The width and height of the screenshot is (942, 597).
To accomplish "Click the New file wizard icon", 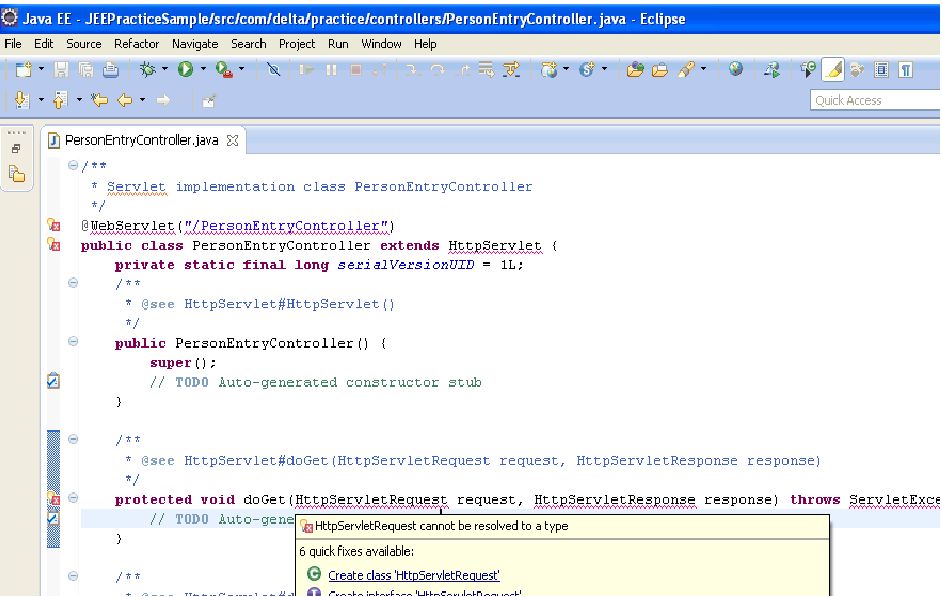I will point(23,70).
